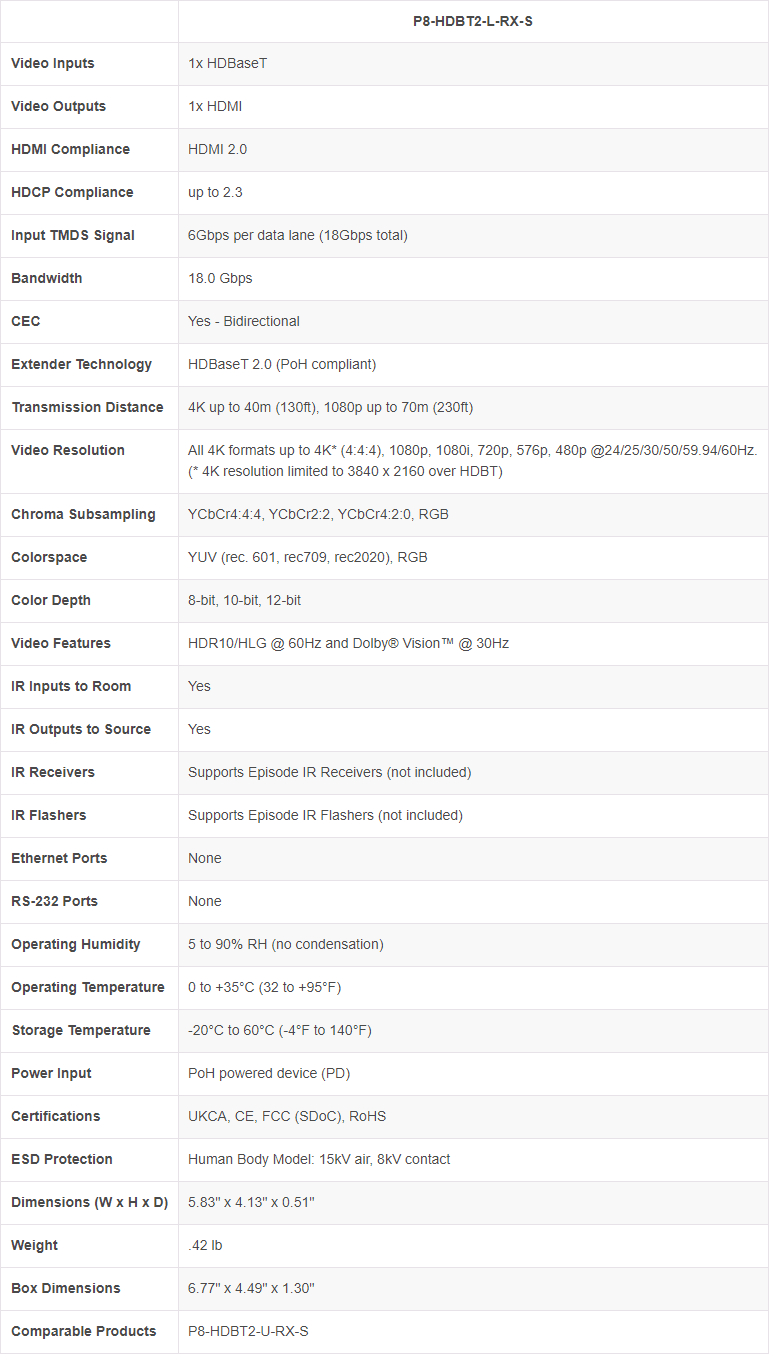The height and width of the screenshot is (1354, 769).
Task: Select the Chroma Subsampling label
Action: [83, 514]
